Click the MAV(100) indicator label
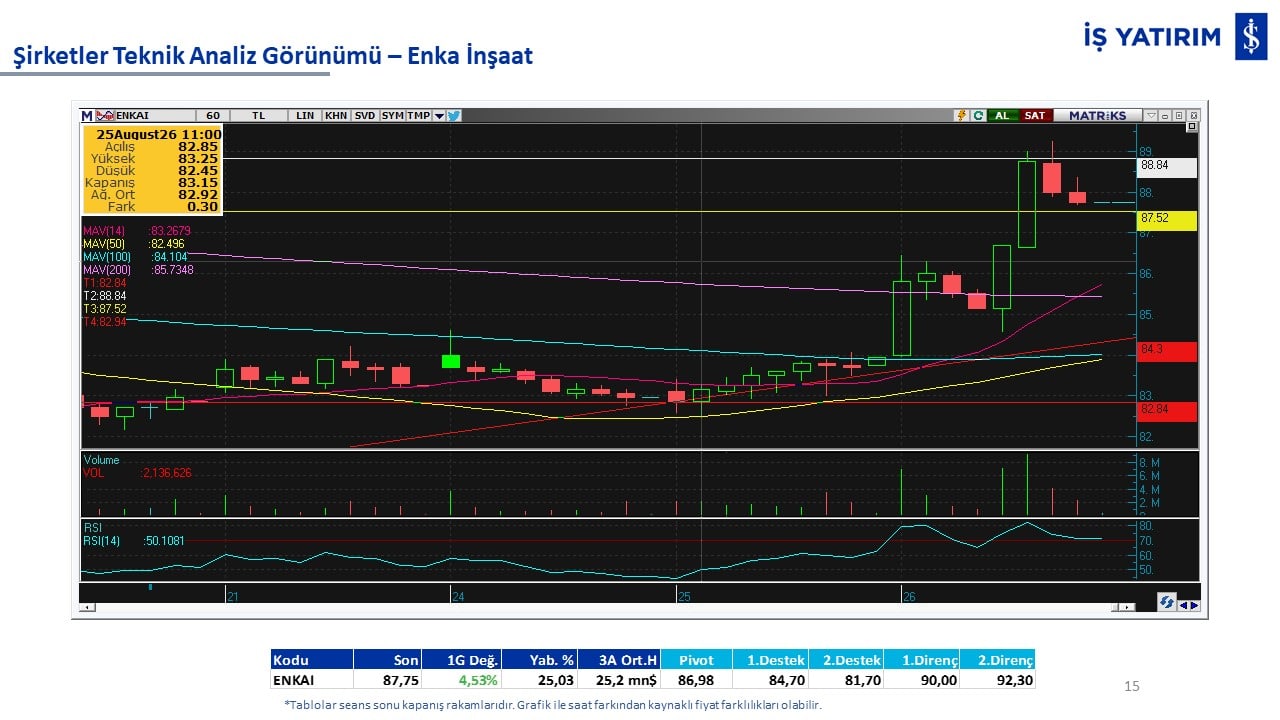The width and height of the screenshot is (1280, 720). [x=106, y=257]
